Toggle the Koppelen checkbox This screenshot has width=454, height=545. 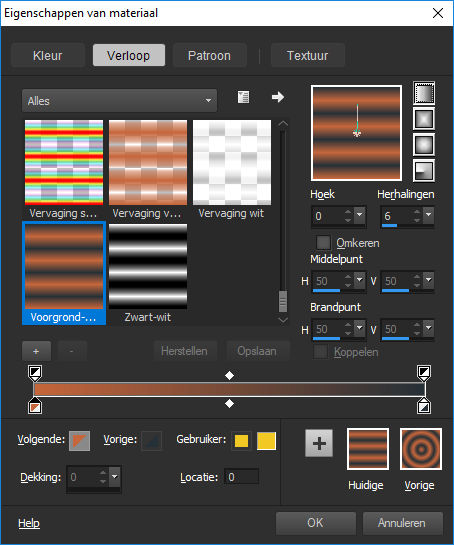(320, 352)
